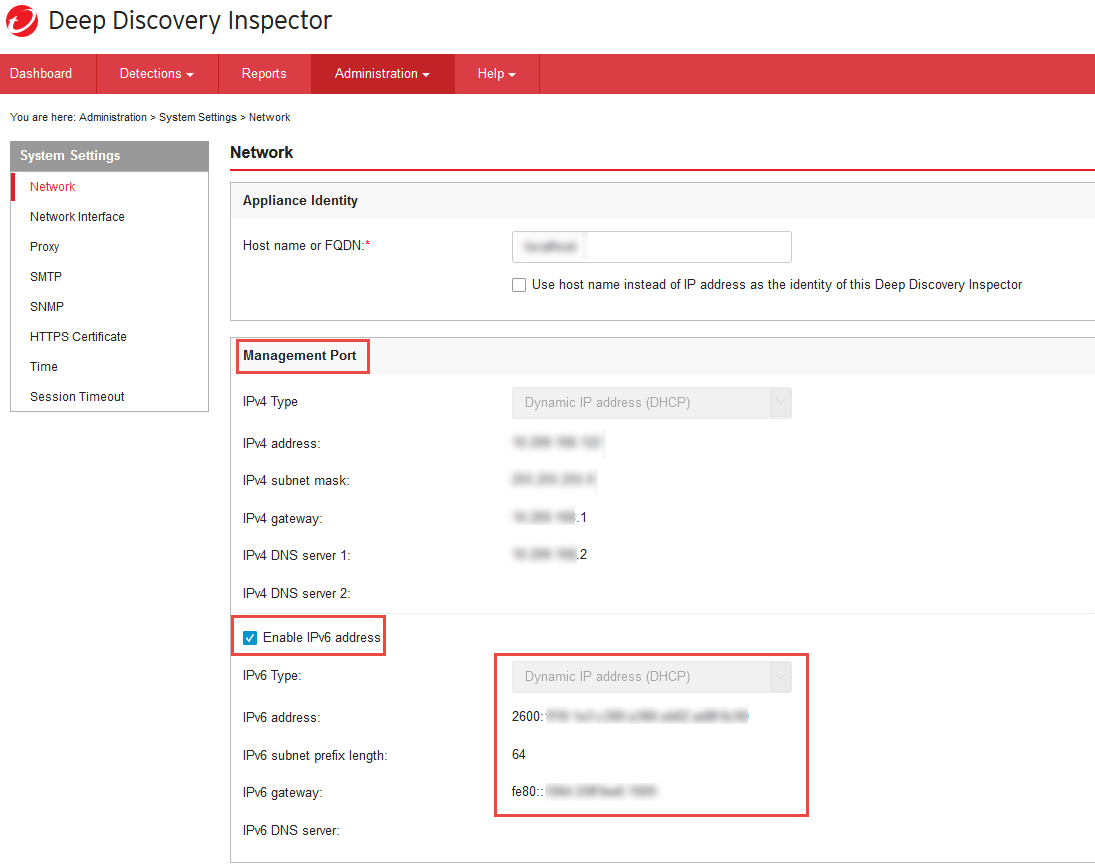Open the IPv6 Type dropdown

coord(651,677)
